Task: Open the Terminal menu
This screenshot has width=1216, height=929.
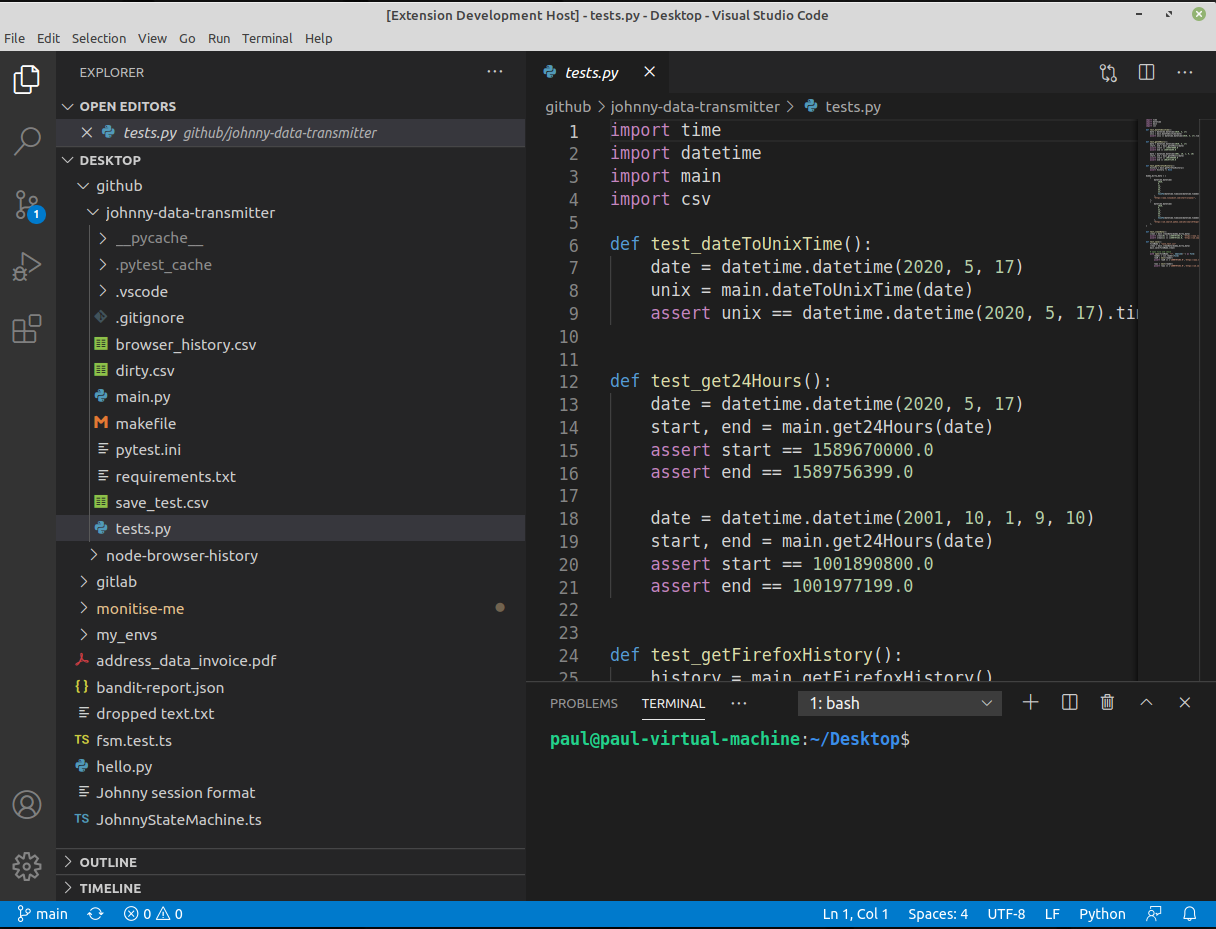Action: tap(266, 38)
